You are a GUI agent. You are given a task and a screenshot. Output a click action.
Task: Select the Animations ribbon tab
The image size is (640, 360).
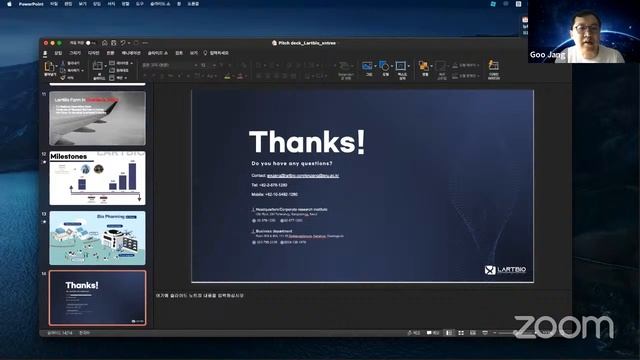[131, 53]
